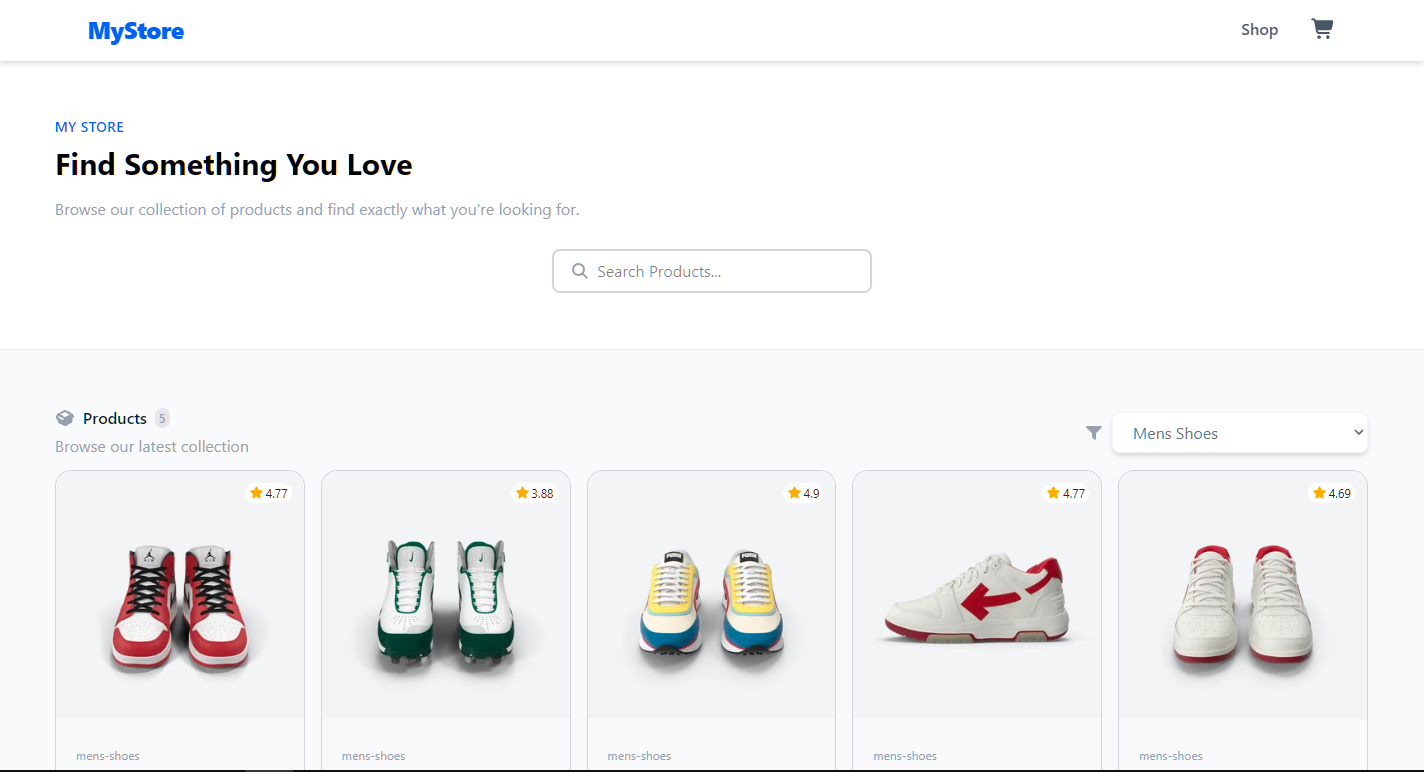Click the 4.69 star rating badge
Viewport: 1424px width, 772px height.
point(1332,493)
